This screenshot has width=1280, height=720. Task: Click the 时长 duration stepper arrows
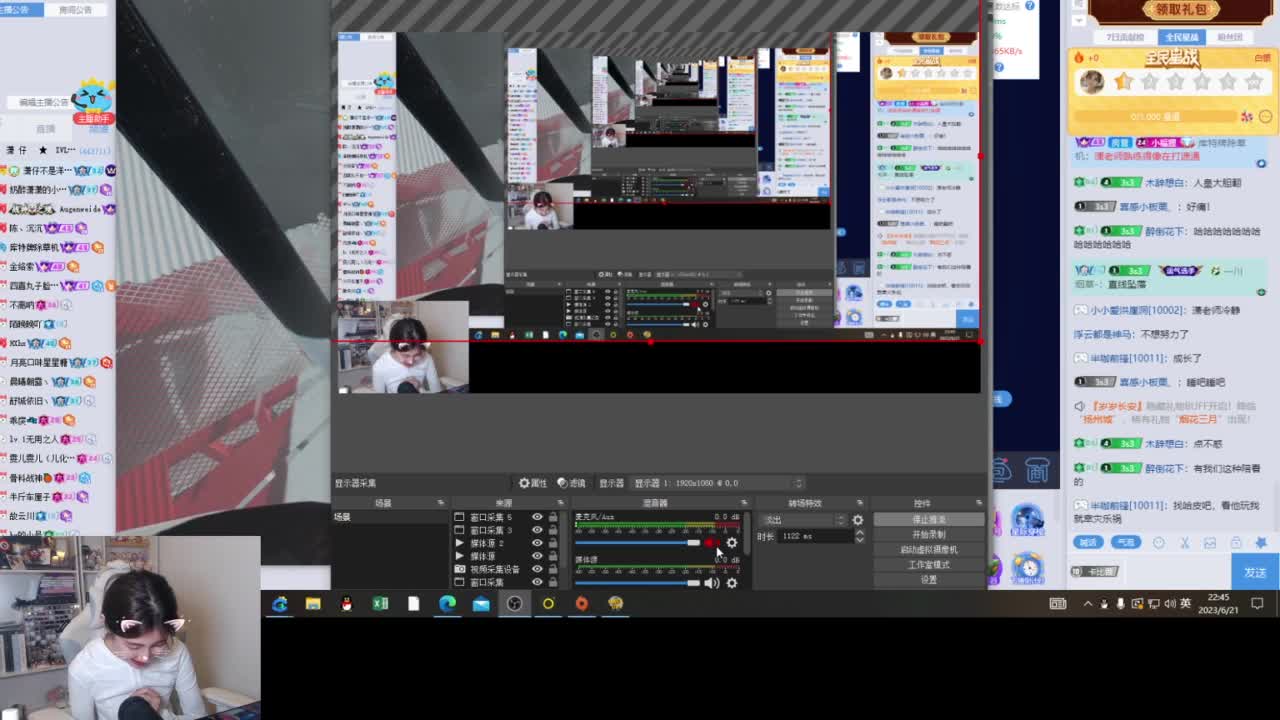859,536
